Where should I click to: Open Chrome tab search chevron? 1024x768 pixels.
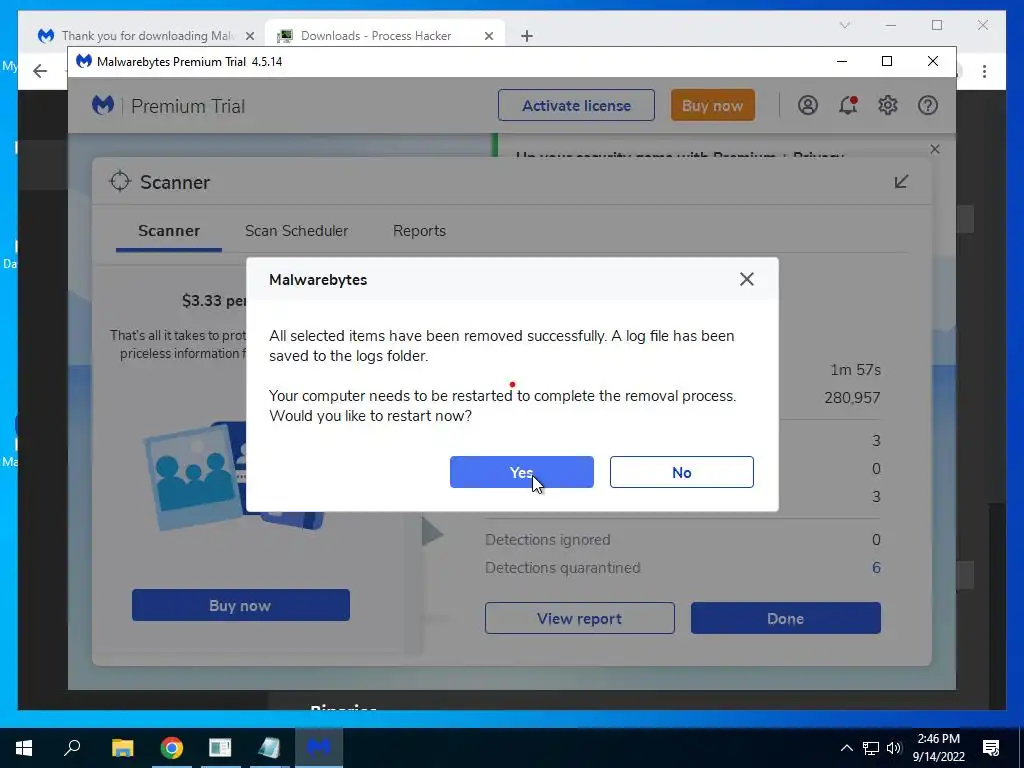point(844,25)
